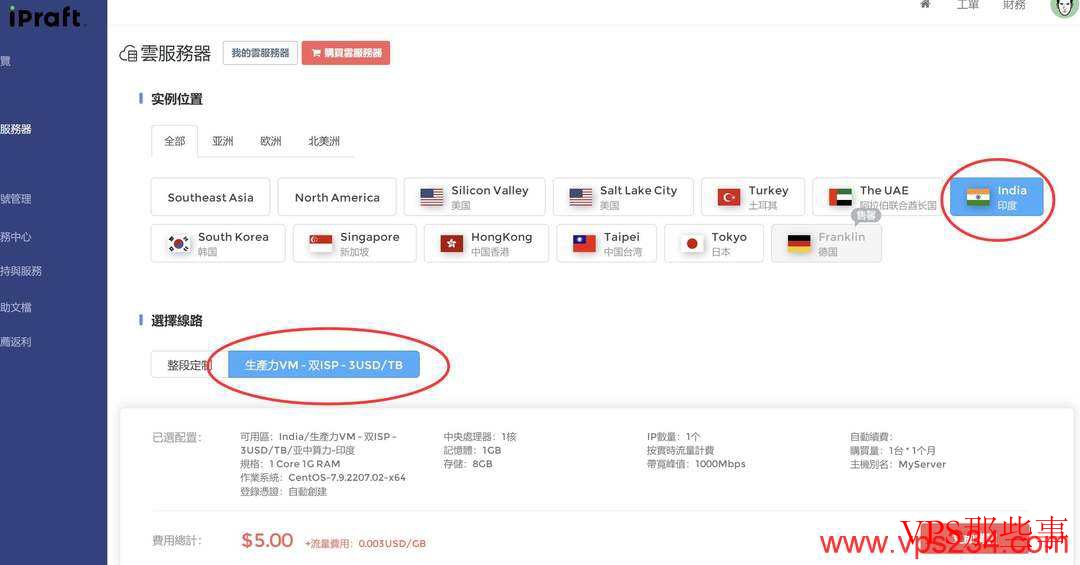This screenshot has width=1080, height=565.
Task: Choose the North America location
Action: point(338,197)
